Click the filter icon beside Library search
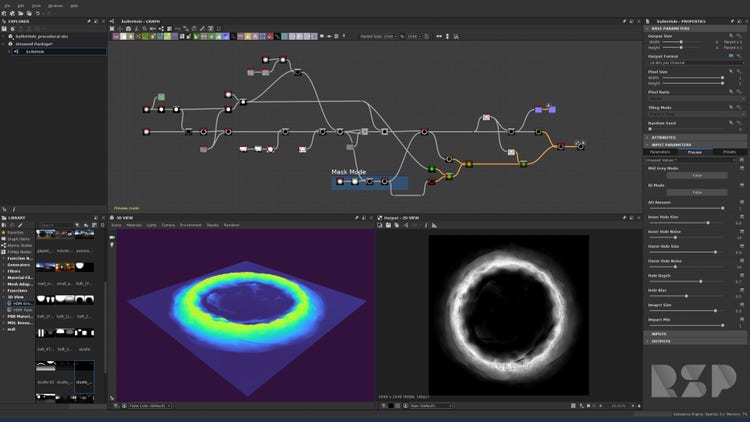The height and width of the screenshot is (422, 750). [77, 225]
